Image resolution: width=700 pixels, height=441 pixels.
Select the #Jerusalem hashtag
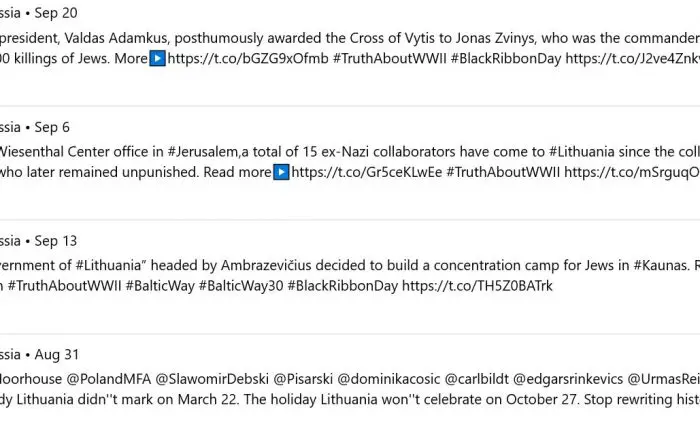pos(203,152)
